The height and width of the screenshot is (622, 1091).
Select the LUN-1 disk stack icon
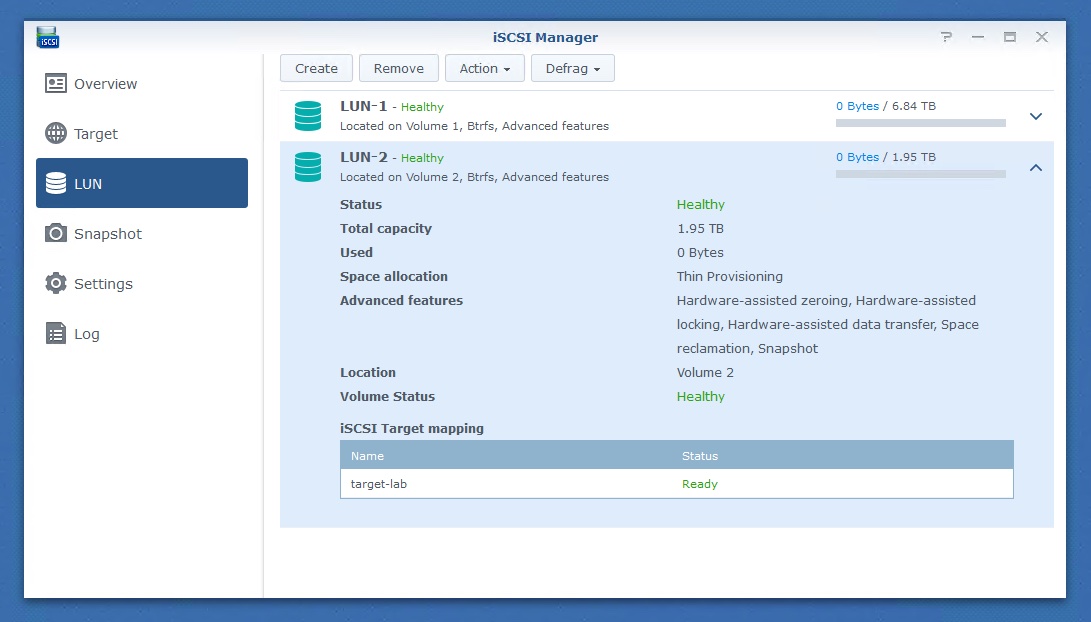[308, 116]
